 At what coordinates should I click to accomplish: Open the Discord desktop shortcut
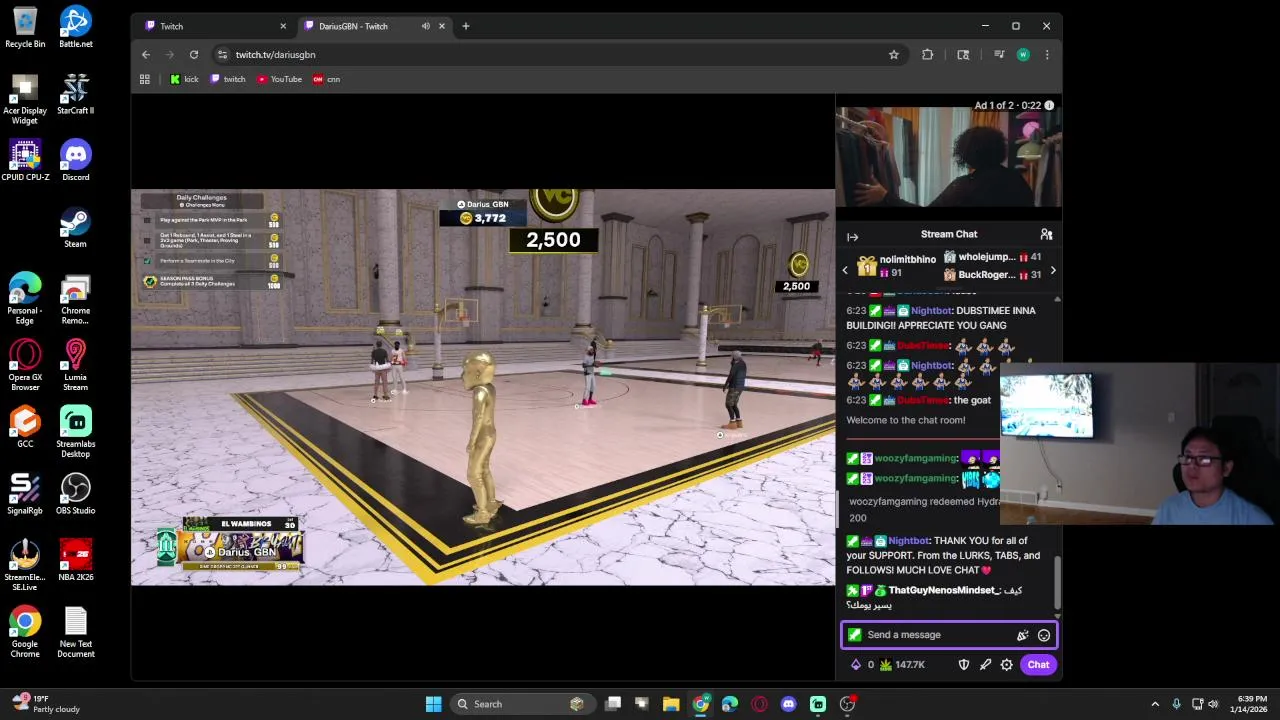point(76,160)
